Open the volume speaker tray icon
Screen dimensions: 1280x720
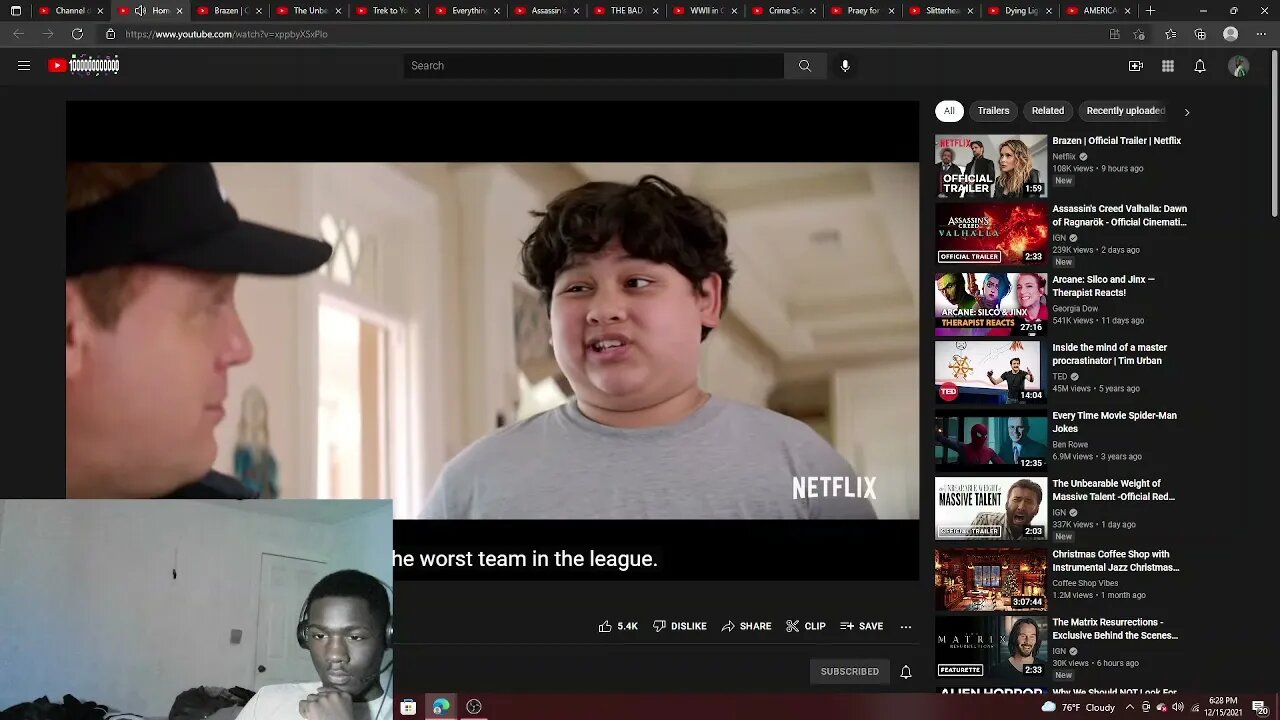1178,707
